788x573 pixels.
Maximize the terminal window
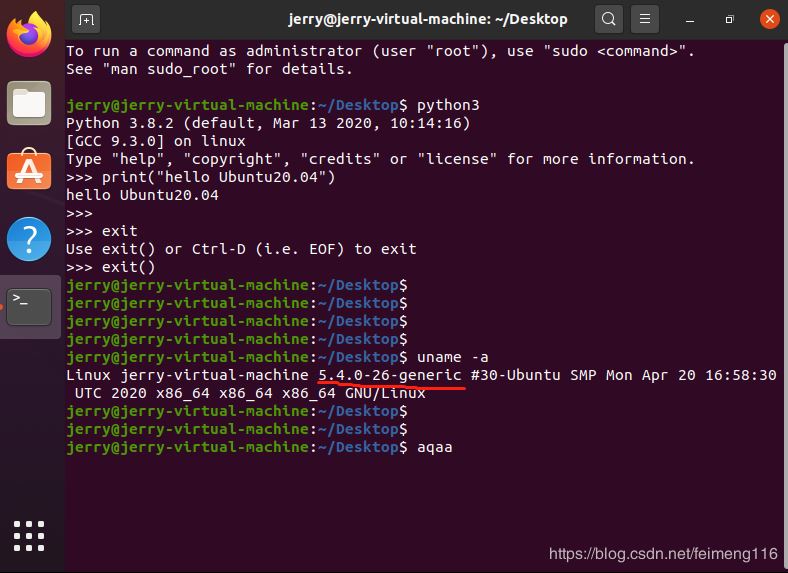(729, 19)
